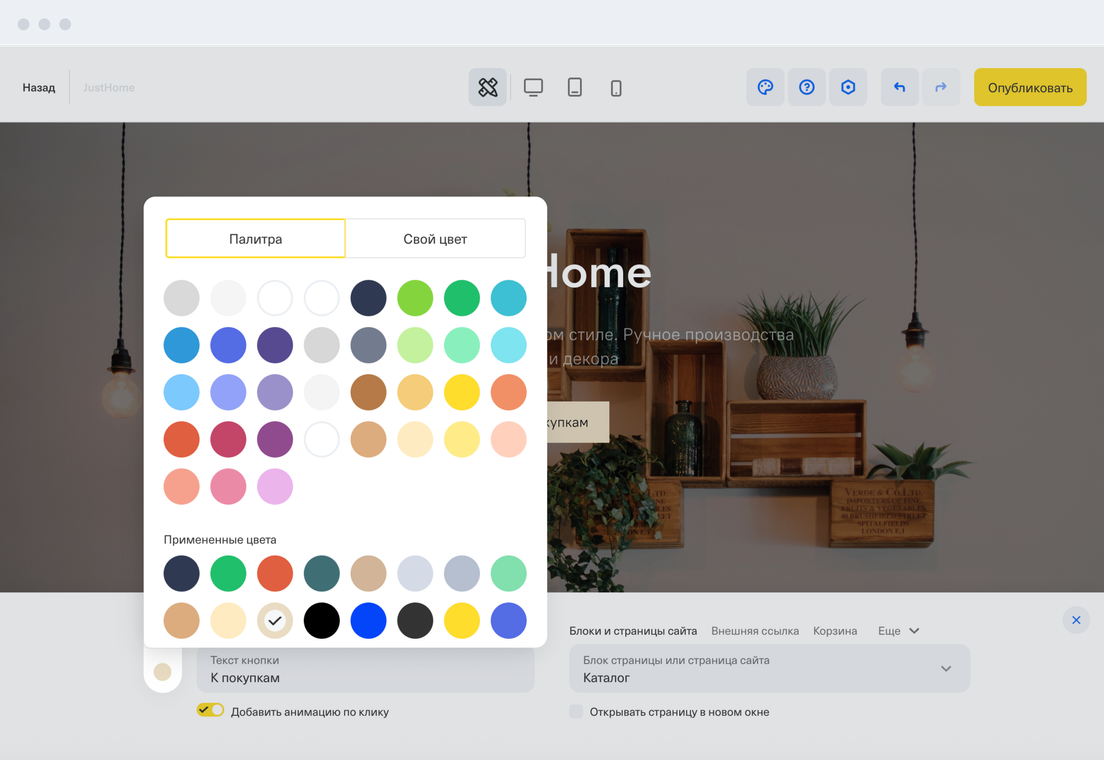Image resolution: width=1104 pixels, height=760 pixels.
Task: Open the help question mark icon
Action: click(x=807, y=87)
